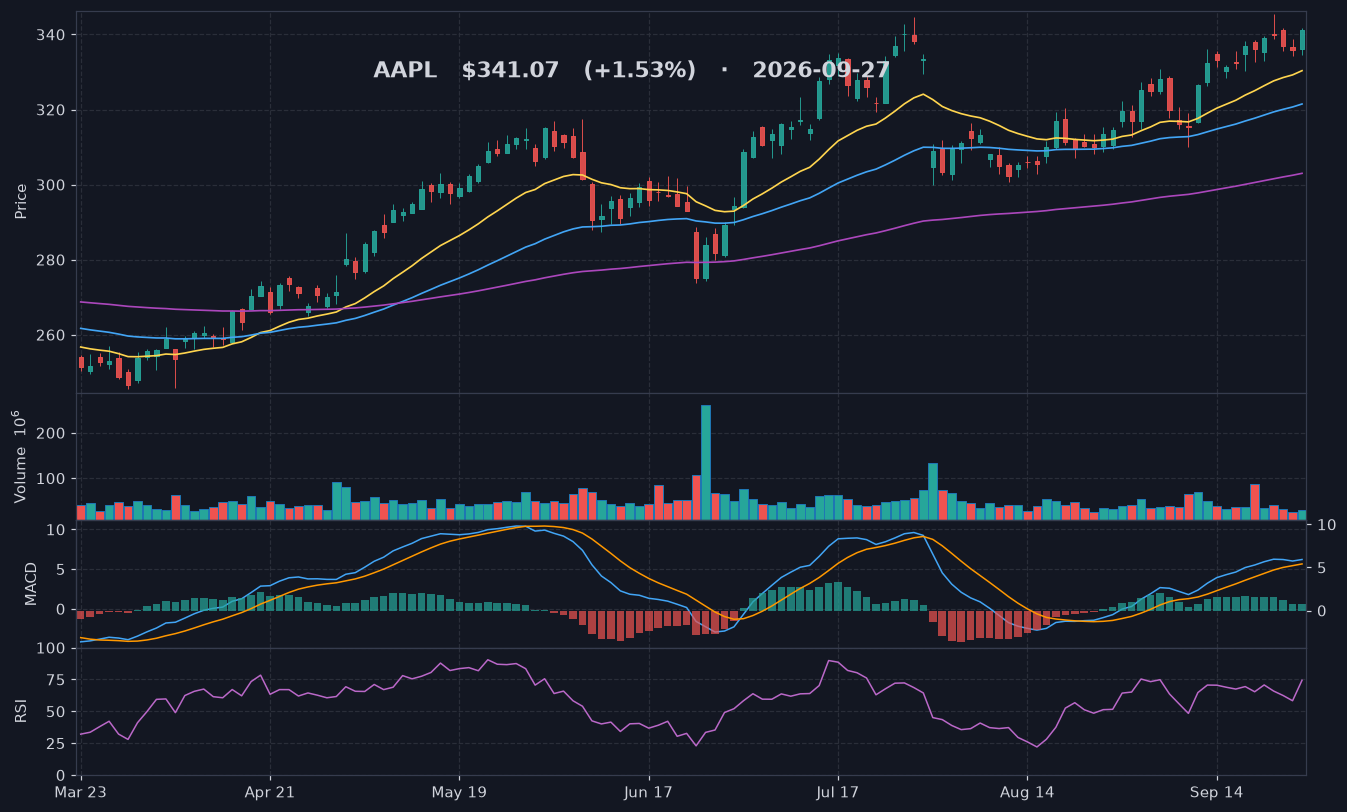Screen dimensions: 1347x812
Task: Click the 2026-09-27 date in title
Action: pyautogui.click(x=821, y=71)
